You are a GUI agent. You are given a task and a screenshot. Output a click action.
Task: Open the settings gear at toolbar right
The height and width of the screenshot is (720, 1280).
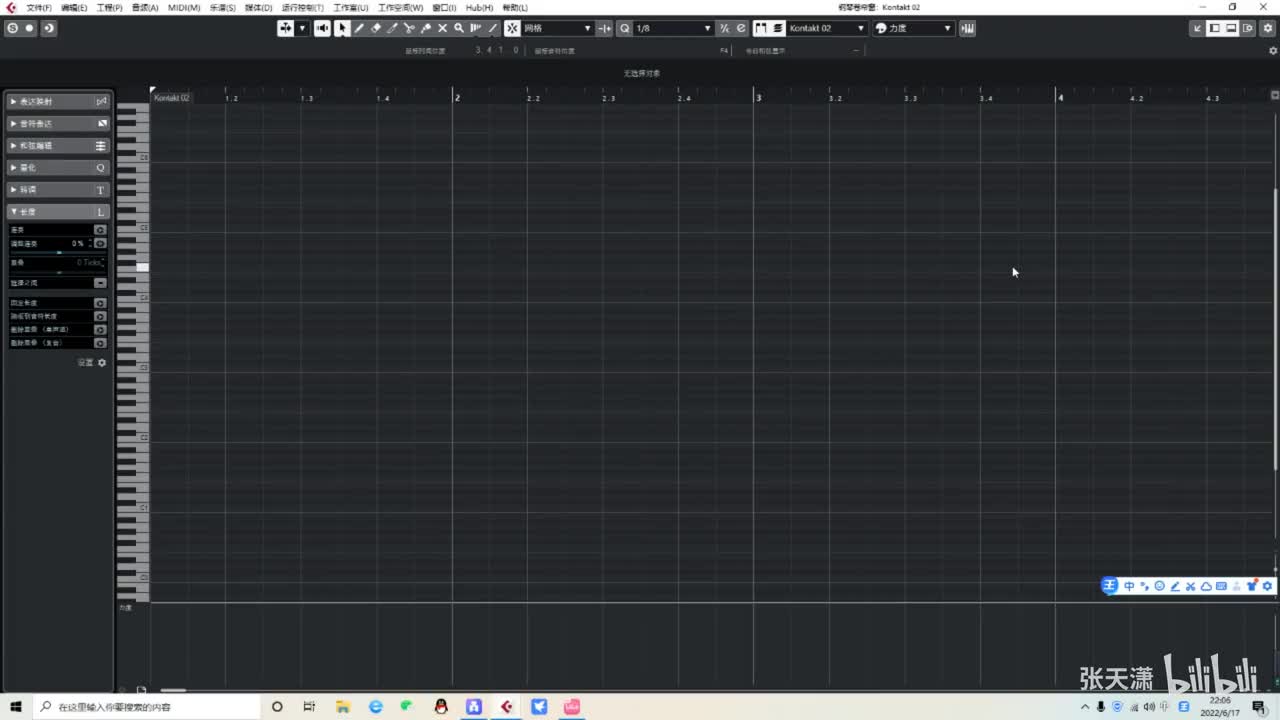point(1268,28)
